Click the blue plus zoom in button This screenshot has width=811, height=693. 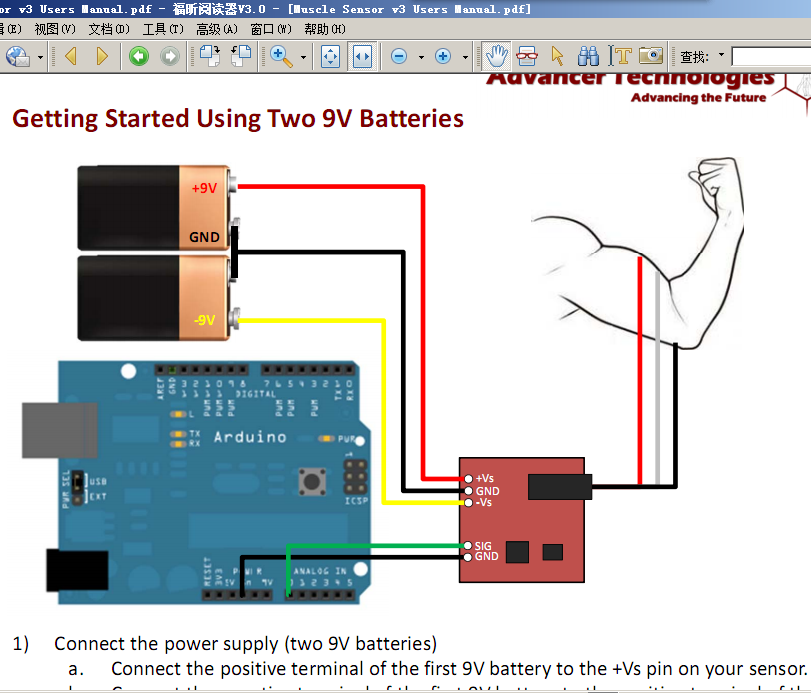pyautogui.click(x=443, y=56)
